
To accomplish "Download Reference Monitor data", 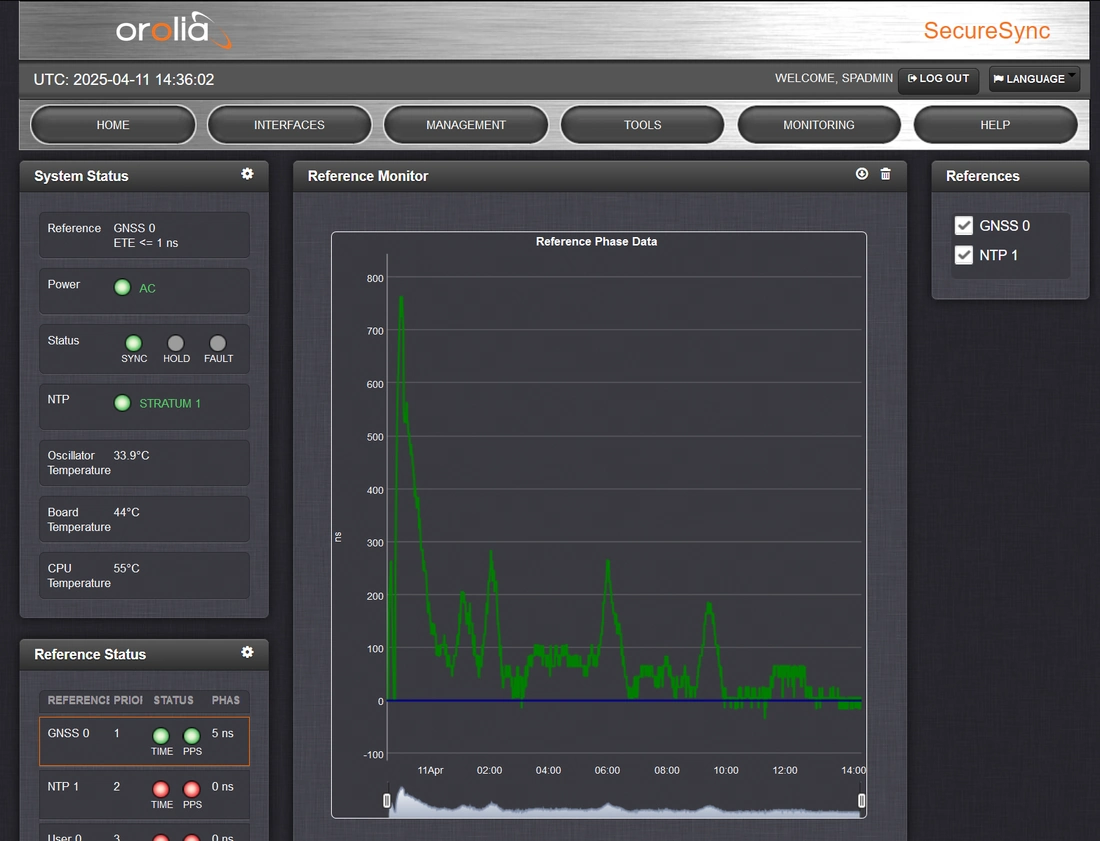I will (862, 174).
